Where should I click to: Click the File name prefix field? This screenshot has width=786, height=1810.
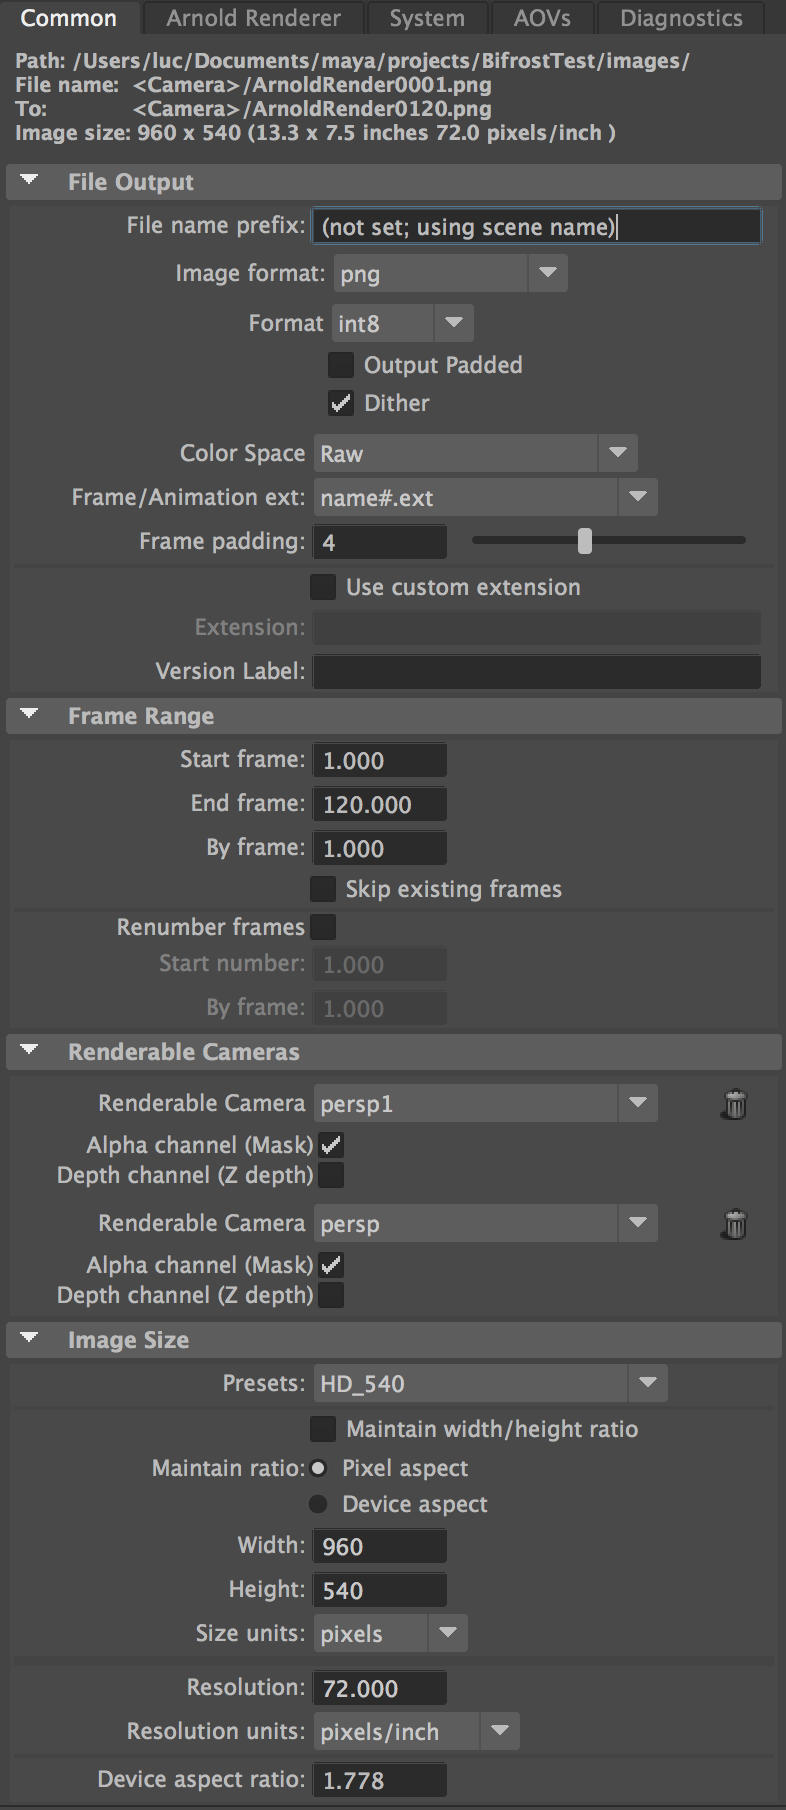[535, 226]
